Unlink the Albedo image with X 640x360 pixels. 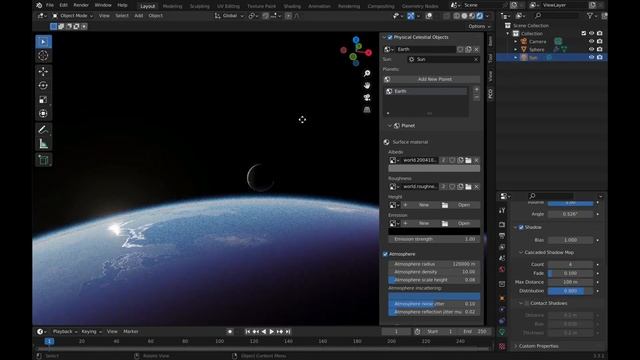(476, 160)
